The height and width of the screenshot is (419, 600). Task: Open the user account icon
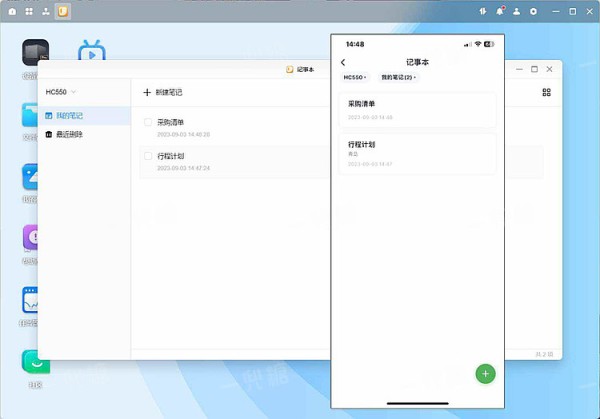pos(517,11)
